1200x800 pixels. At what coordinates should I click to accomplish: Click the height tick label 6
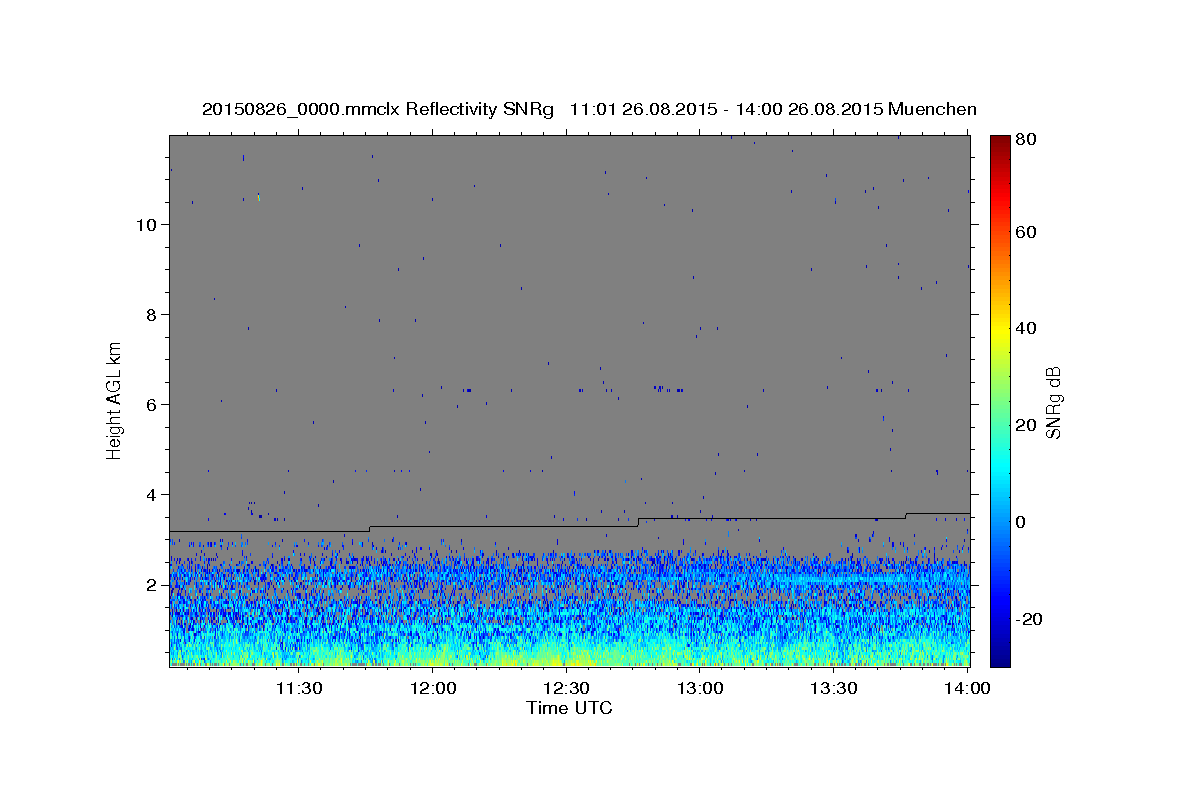point(152,404)
